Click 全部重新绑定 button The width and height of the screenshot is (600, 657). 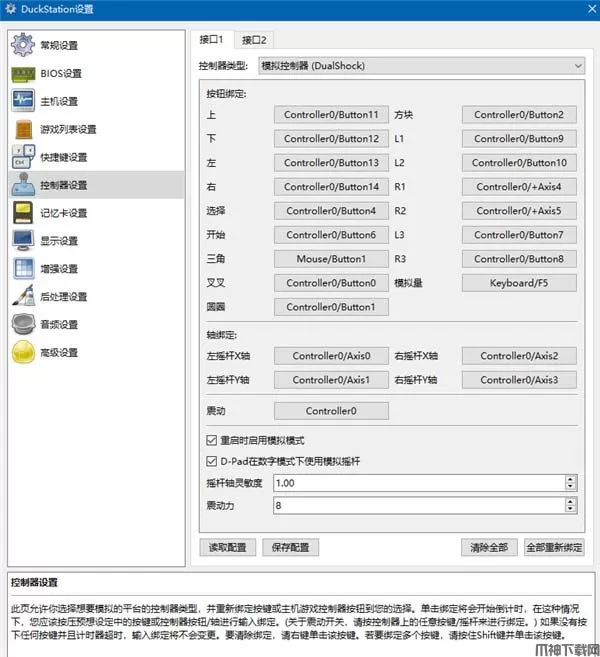click(554, 547)
